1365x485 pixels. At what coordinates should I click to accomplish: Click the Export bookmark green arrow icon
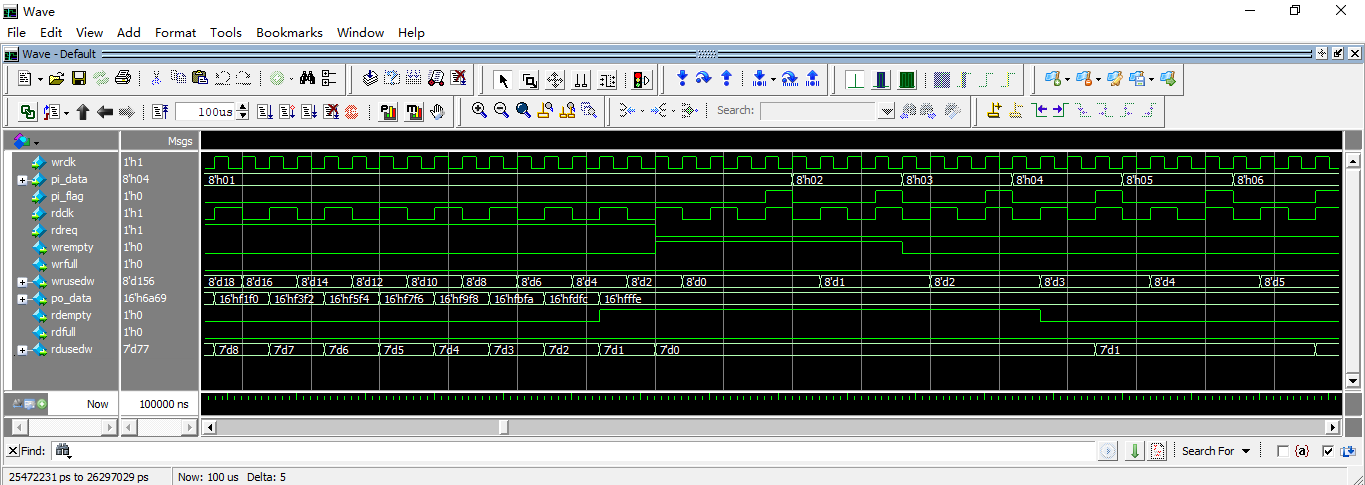click(1167, 78)
